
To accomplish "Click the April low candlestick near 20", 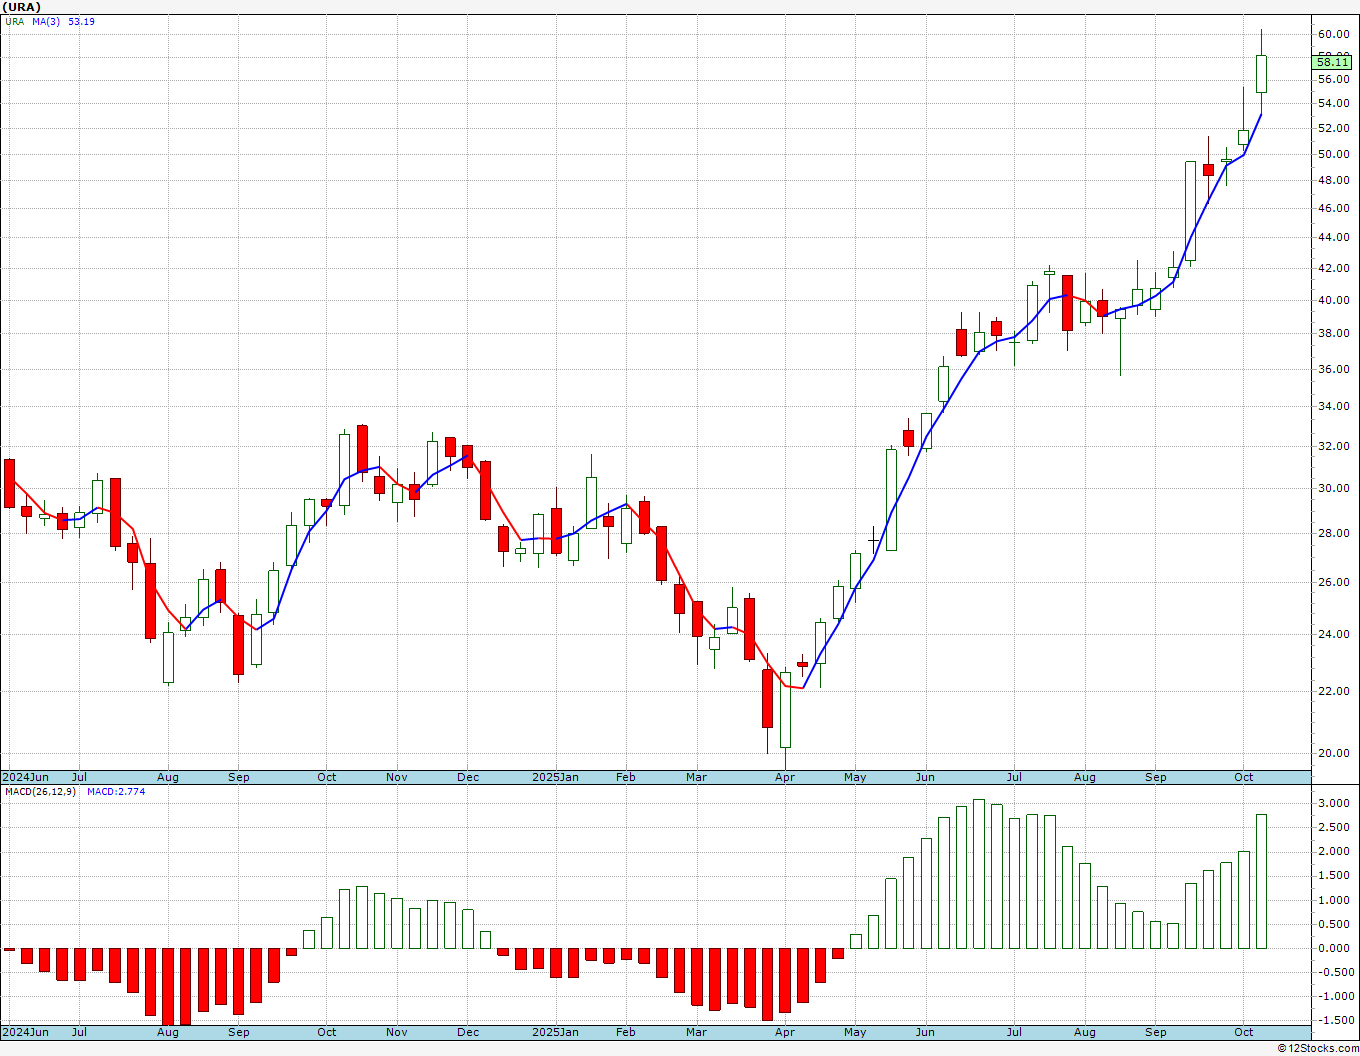I will pos(785,710).
